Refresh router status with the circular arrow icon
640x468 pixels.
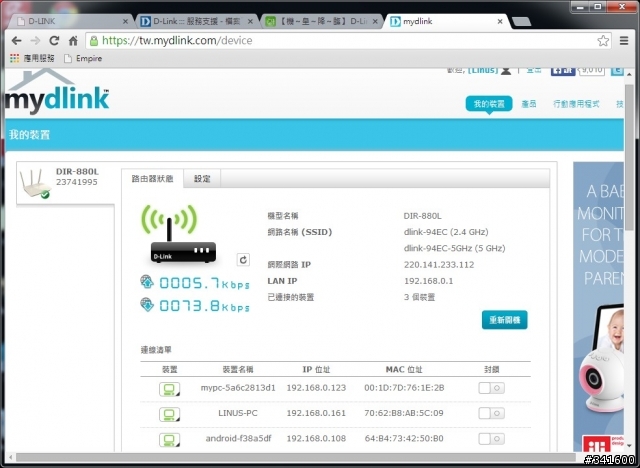pos(243,260)
